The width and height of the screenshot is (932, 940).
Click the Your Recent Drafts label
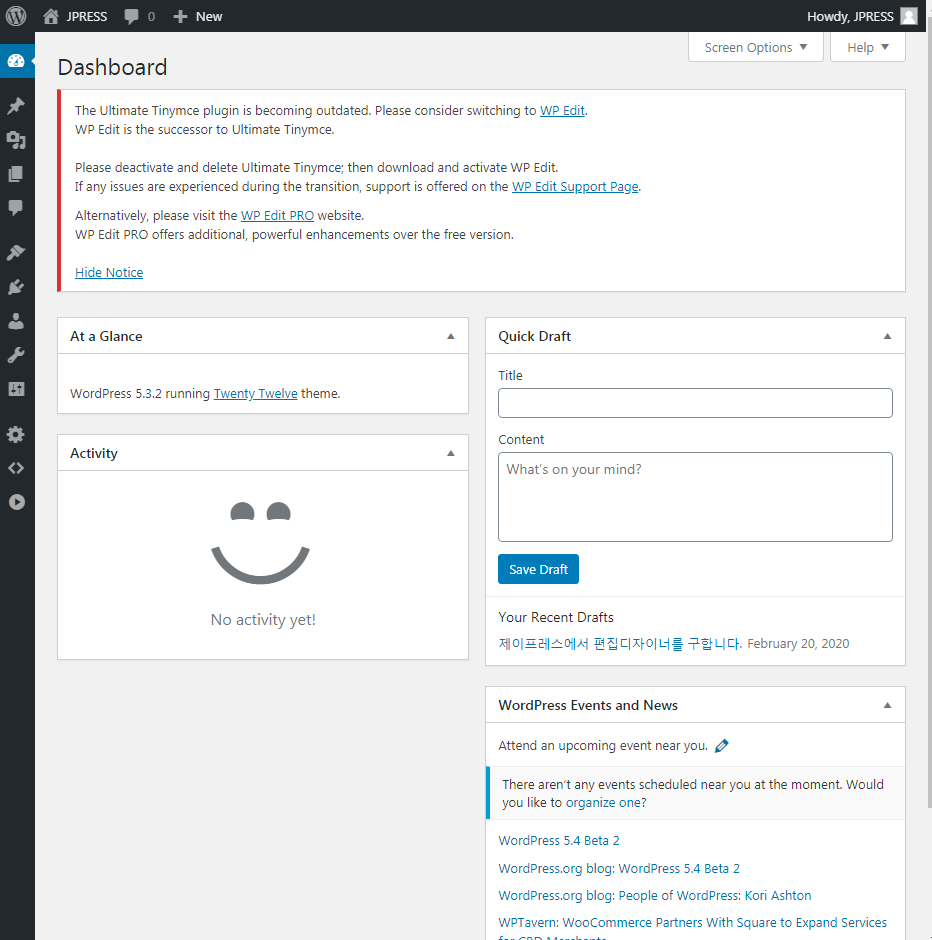coord(556,617)
